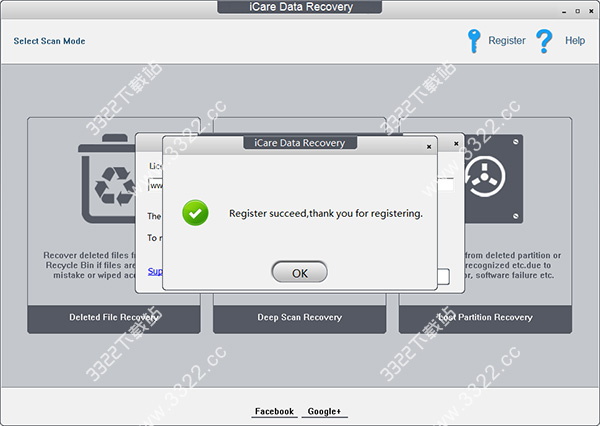Click the green checkmark success icon

pyautogui.click(x=196, y=212)
